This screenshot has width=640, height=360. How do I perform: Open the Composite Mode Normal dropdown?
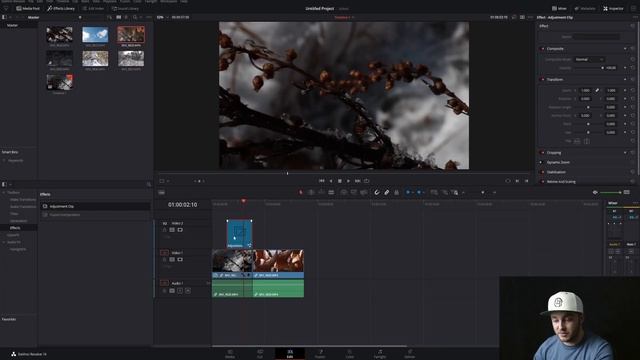(589, 60)
